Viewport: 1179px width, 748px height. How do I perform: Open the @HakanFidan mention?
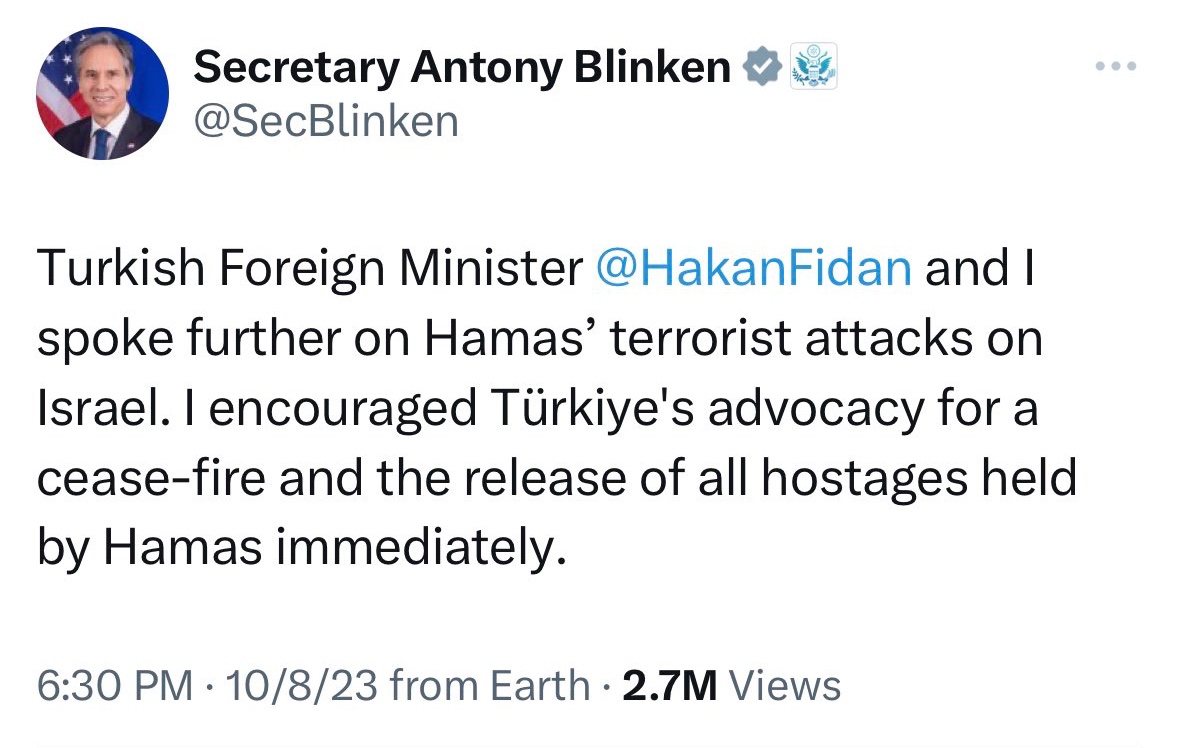753,270
